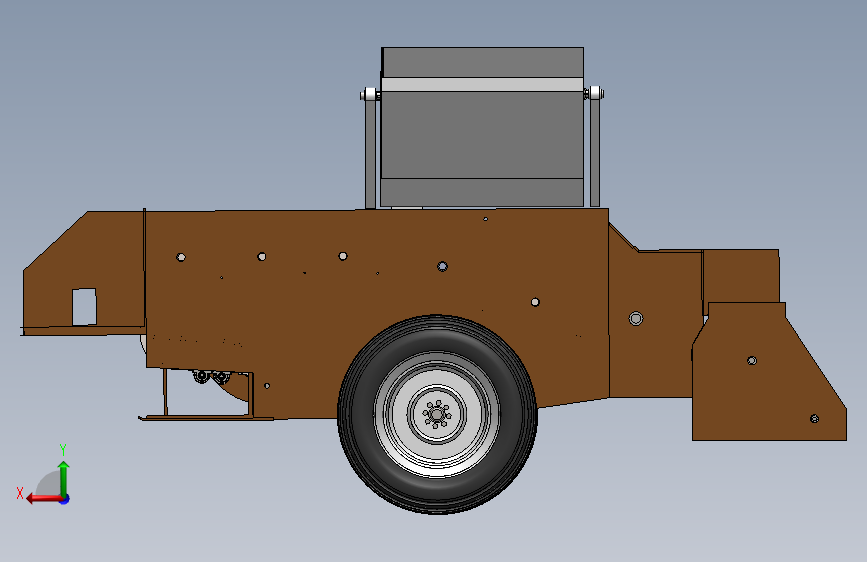
Task: Click the red X axis arrow of the triad
Action: tap(43, 498)
